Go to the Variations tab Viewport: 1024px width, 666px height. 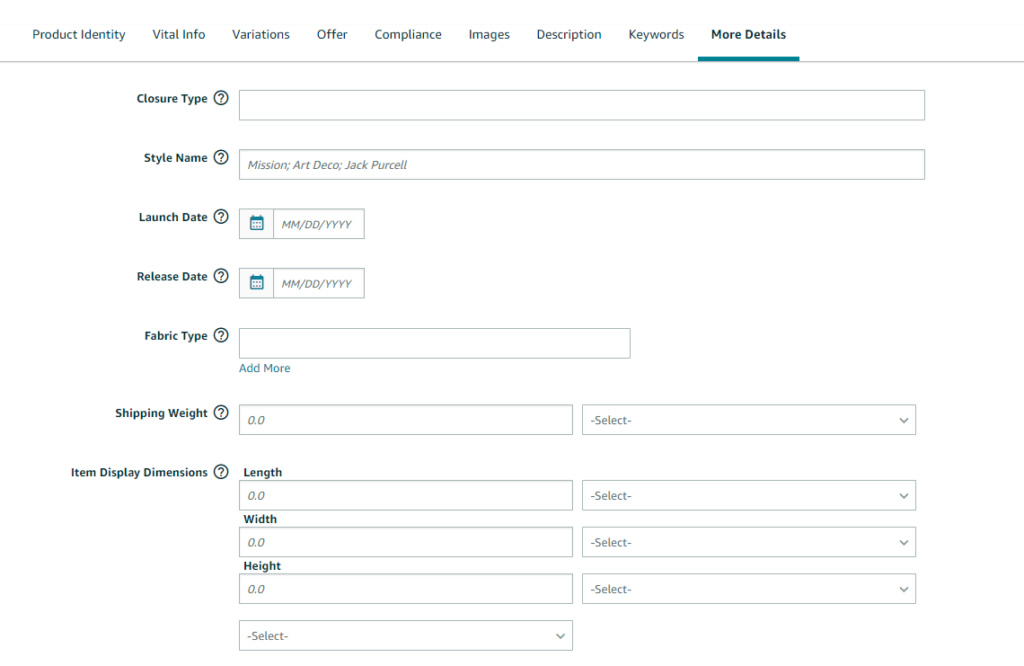pos(261,34)
